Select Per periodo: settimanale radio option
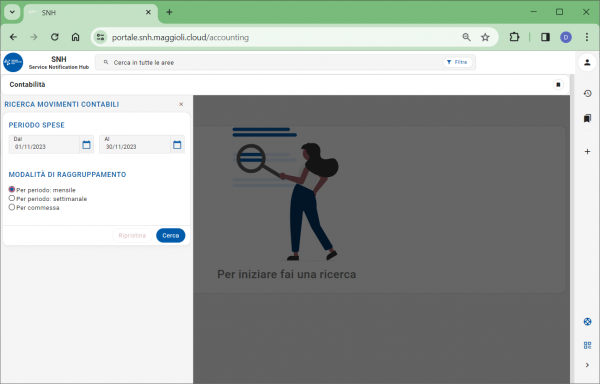The width and height of the screenshot is (600, 384). coord(12,198)
